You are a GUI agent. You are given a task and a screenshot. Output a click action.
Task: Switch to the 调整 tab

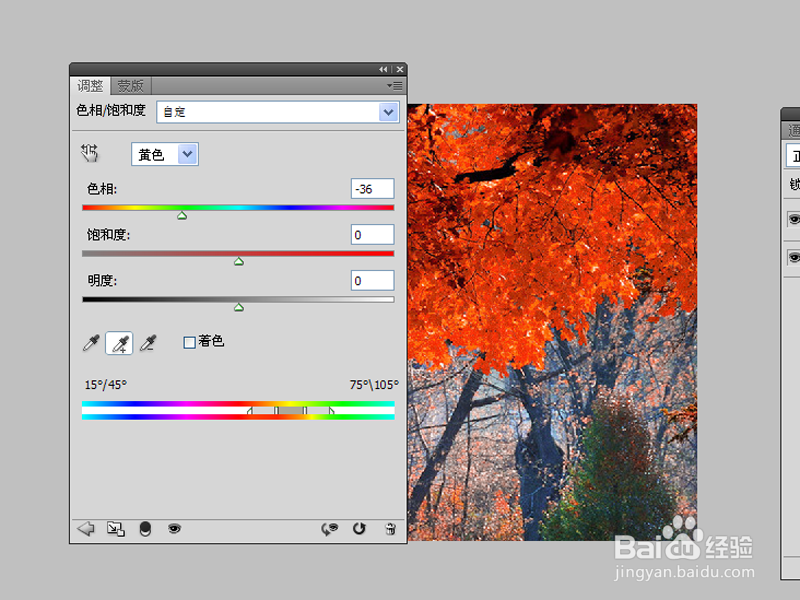[90, 86]
